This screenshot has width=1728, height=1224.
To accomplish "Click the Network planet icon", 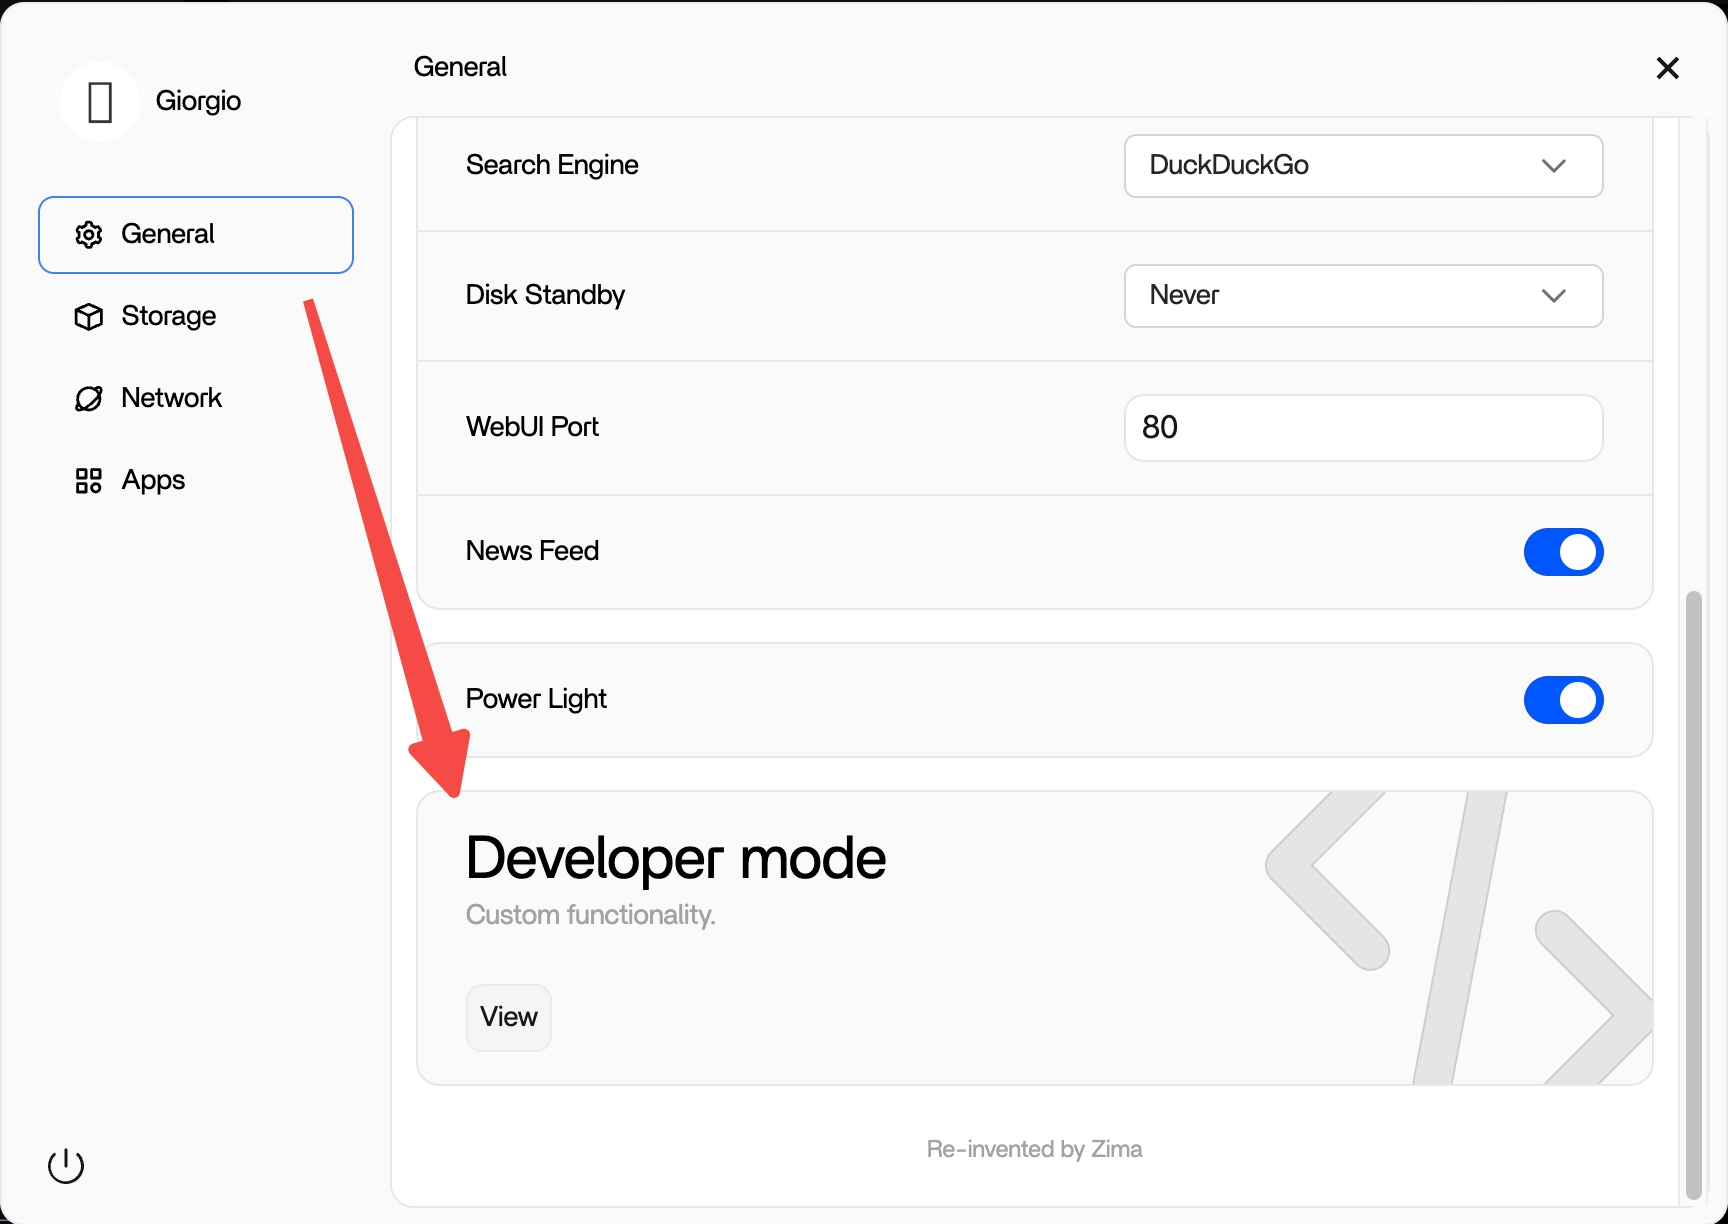I will point(89,398).
